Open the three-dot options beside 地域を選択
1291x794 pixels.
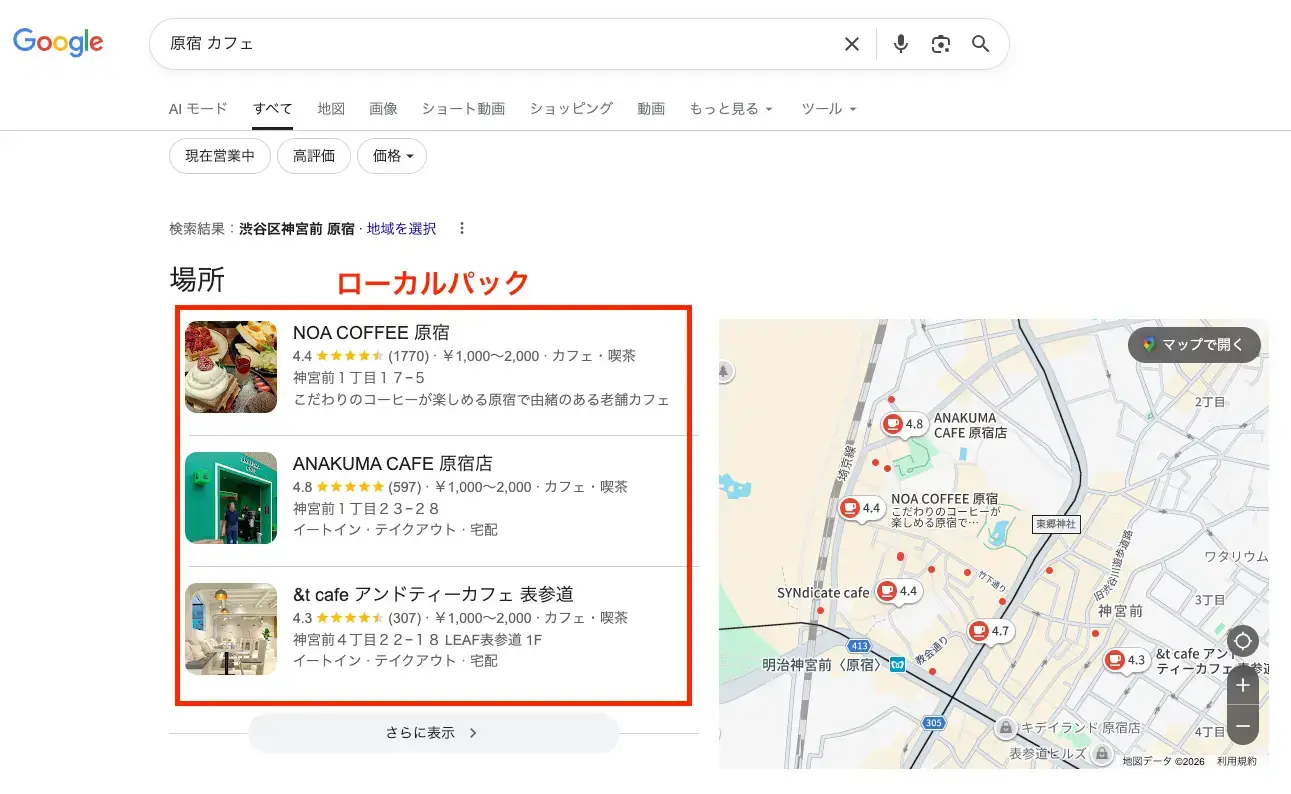tap(462, 229)
